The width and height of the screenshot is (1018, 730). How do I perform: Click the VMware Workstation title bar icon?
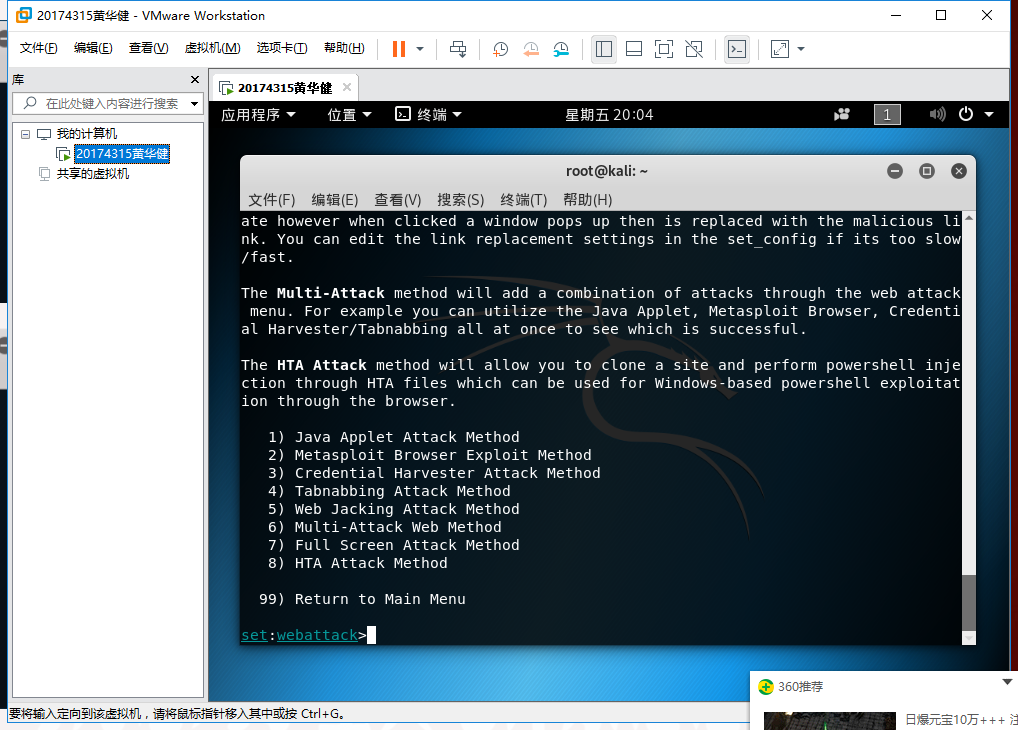(23, 15)
